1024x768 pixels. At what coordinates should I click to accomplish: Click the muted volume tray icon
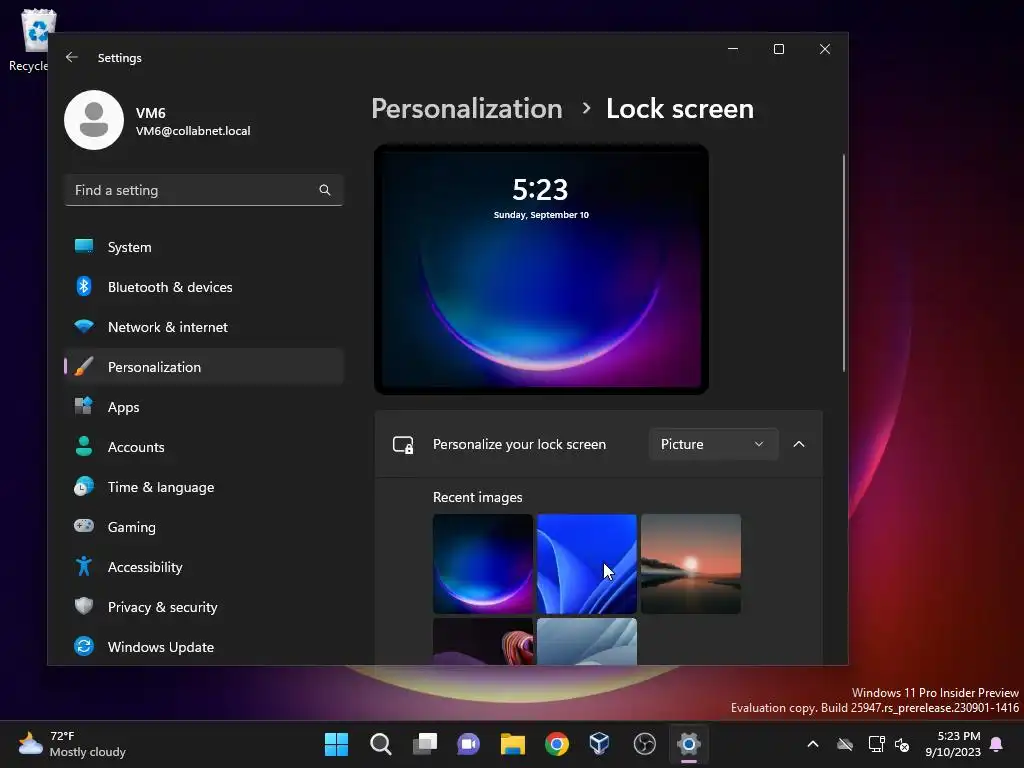coord(902,744)
